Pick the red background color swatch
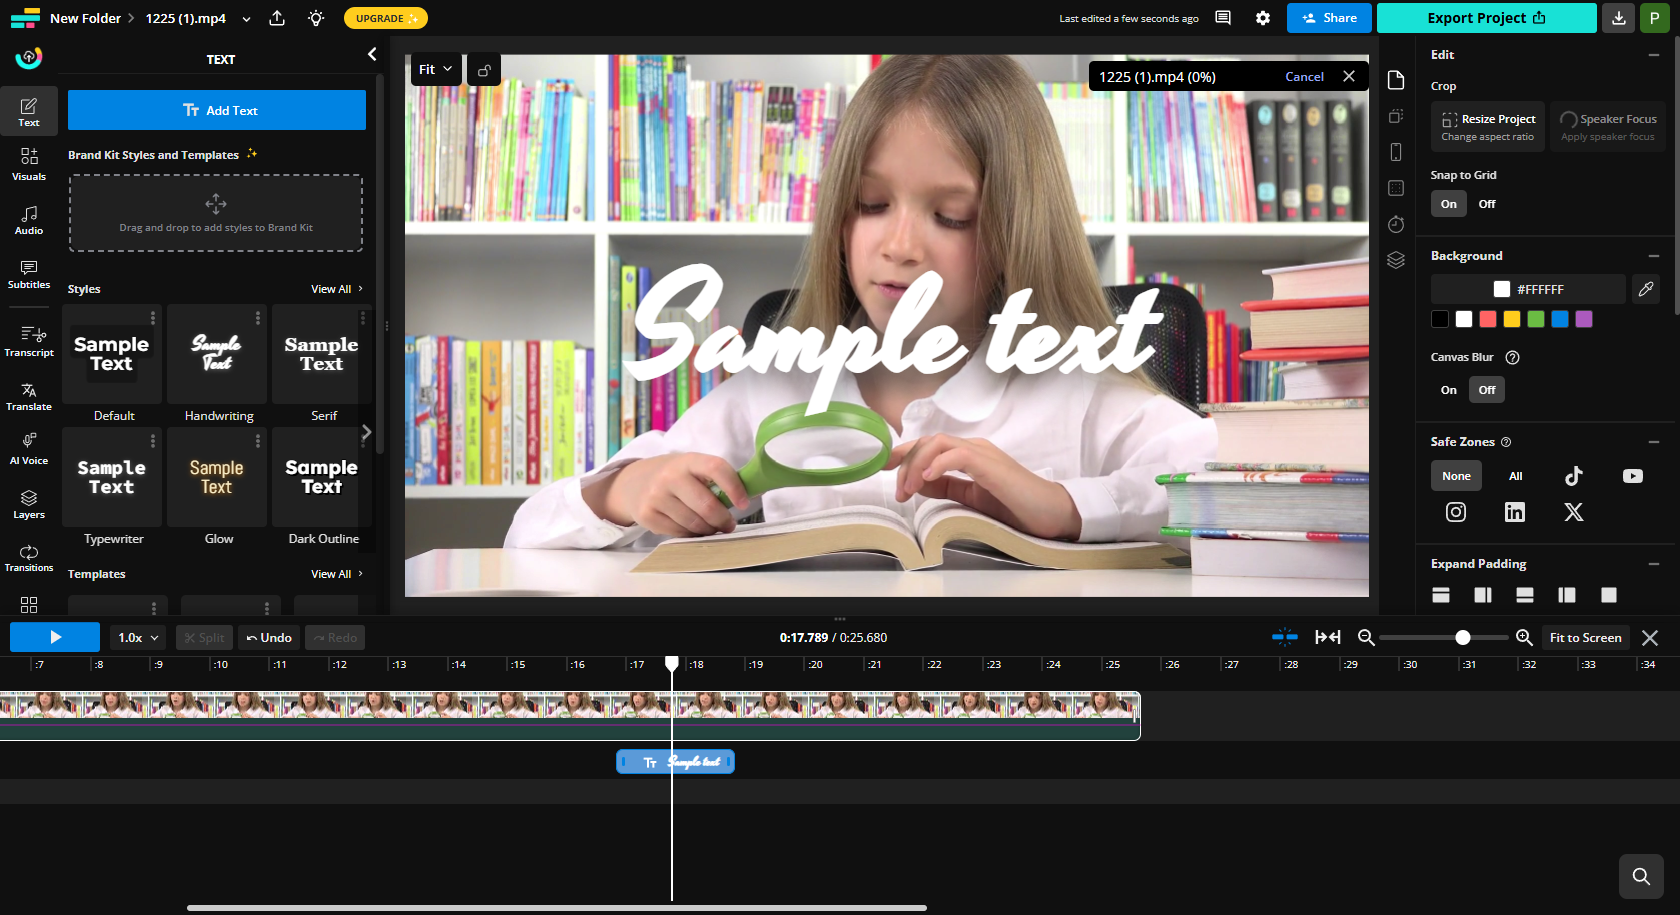This screenshot has height=915, width=1680. (x=1488, y=319)
